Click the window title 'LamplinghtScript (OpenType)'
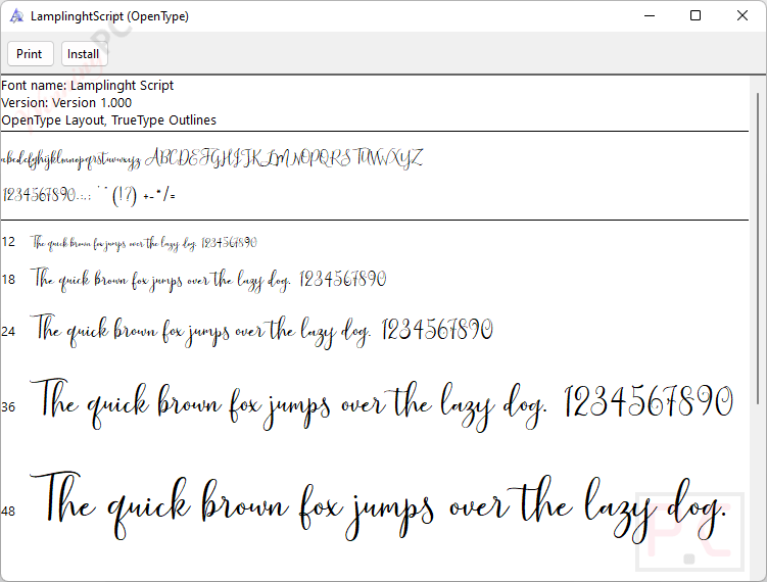 pyautogui.click(x=110, y=16)
